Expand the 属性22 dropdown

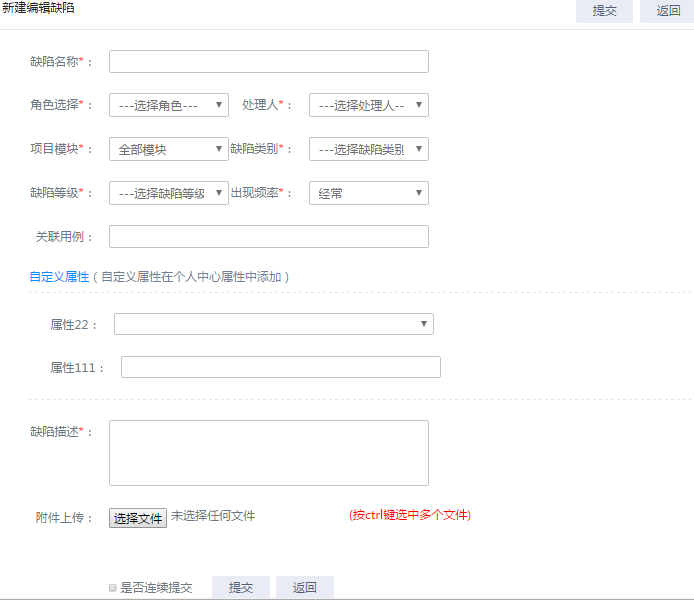pos(273,324)
